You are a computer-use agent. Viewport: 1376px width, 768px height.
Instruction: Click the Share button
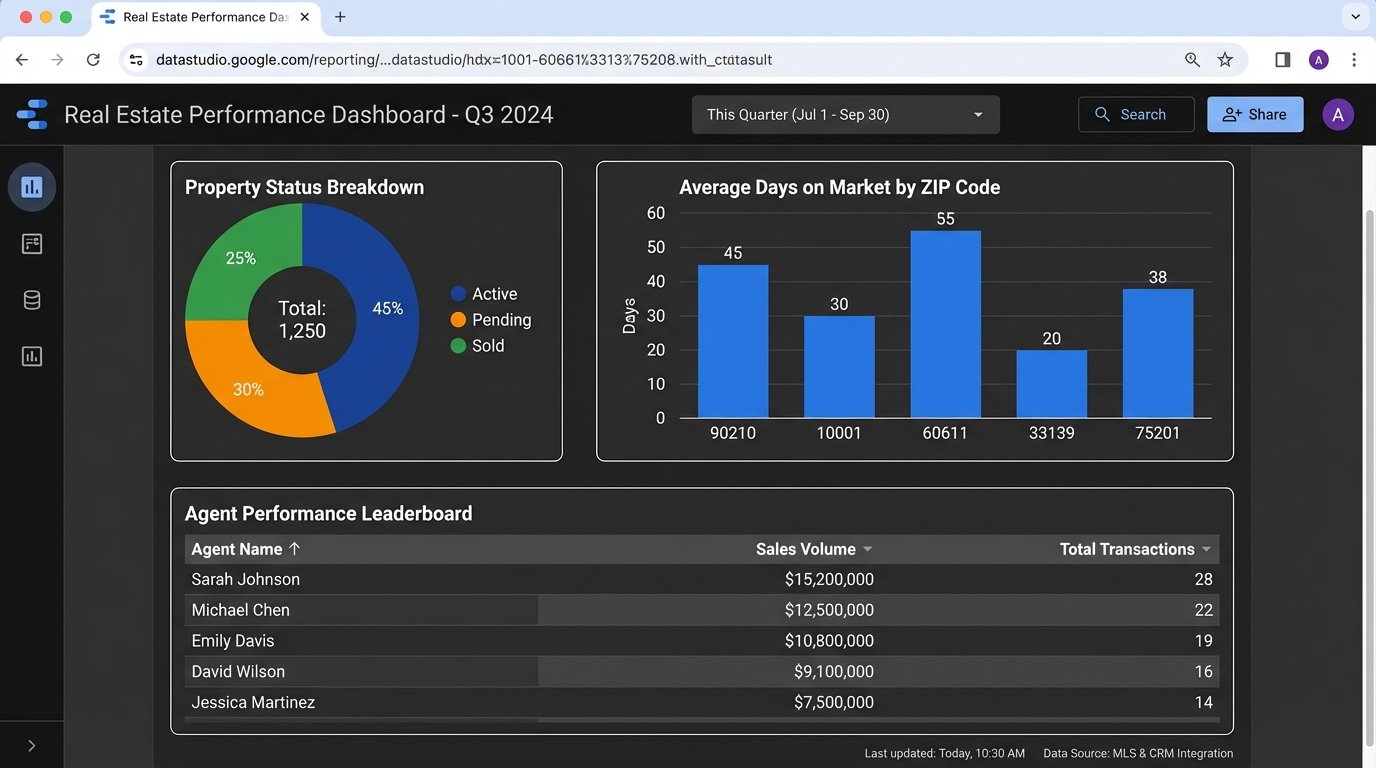(1255, 114)
